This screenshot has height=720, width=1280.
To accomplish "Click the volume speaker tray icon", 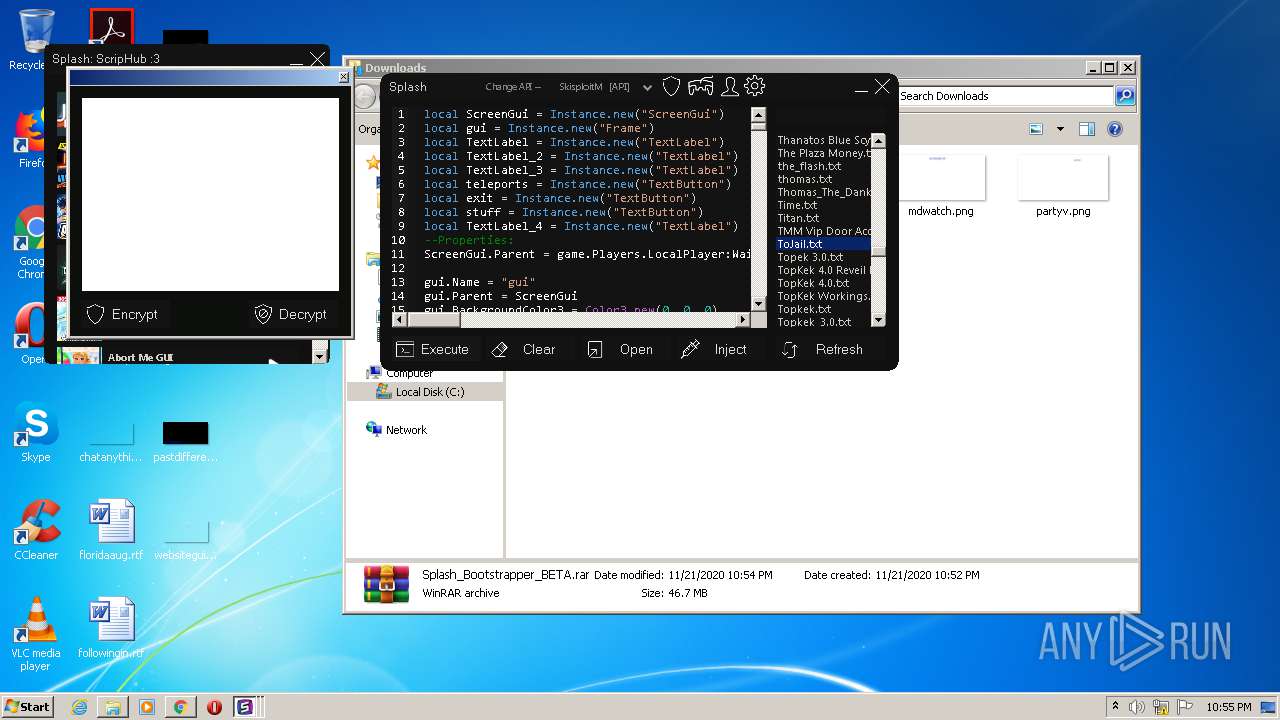I will 1138,707.
